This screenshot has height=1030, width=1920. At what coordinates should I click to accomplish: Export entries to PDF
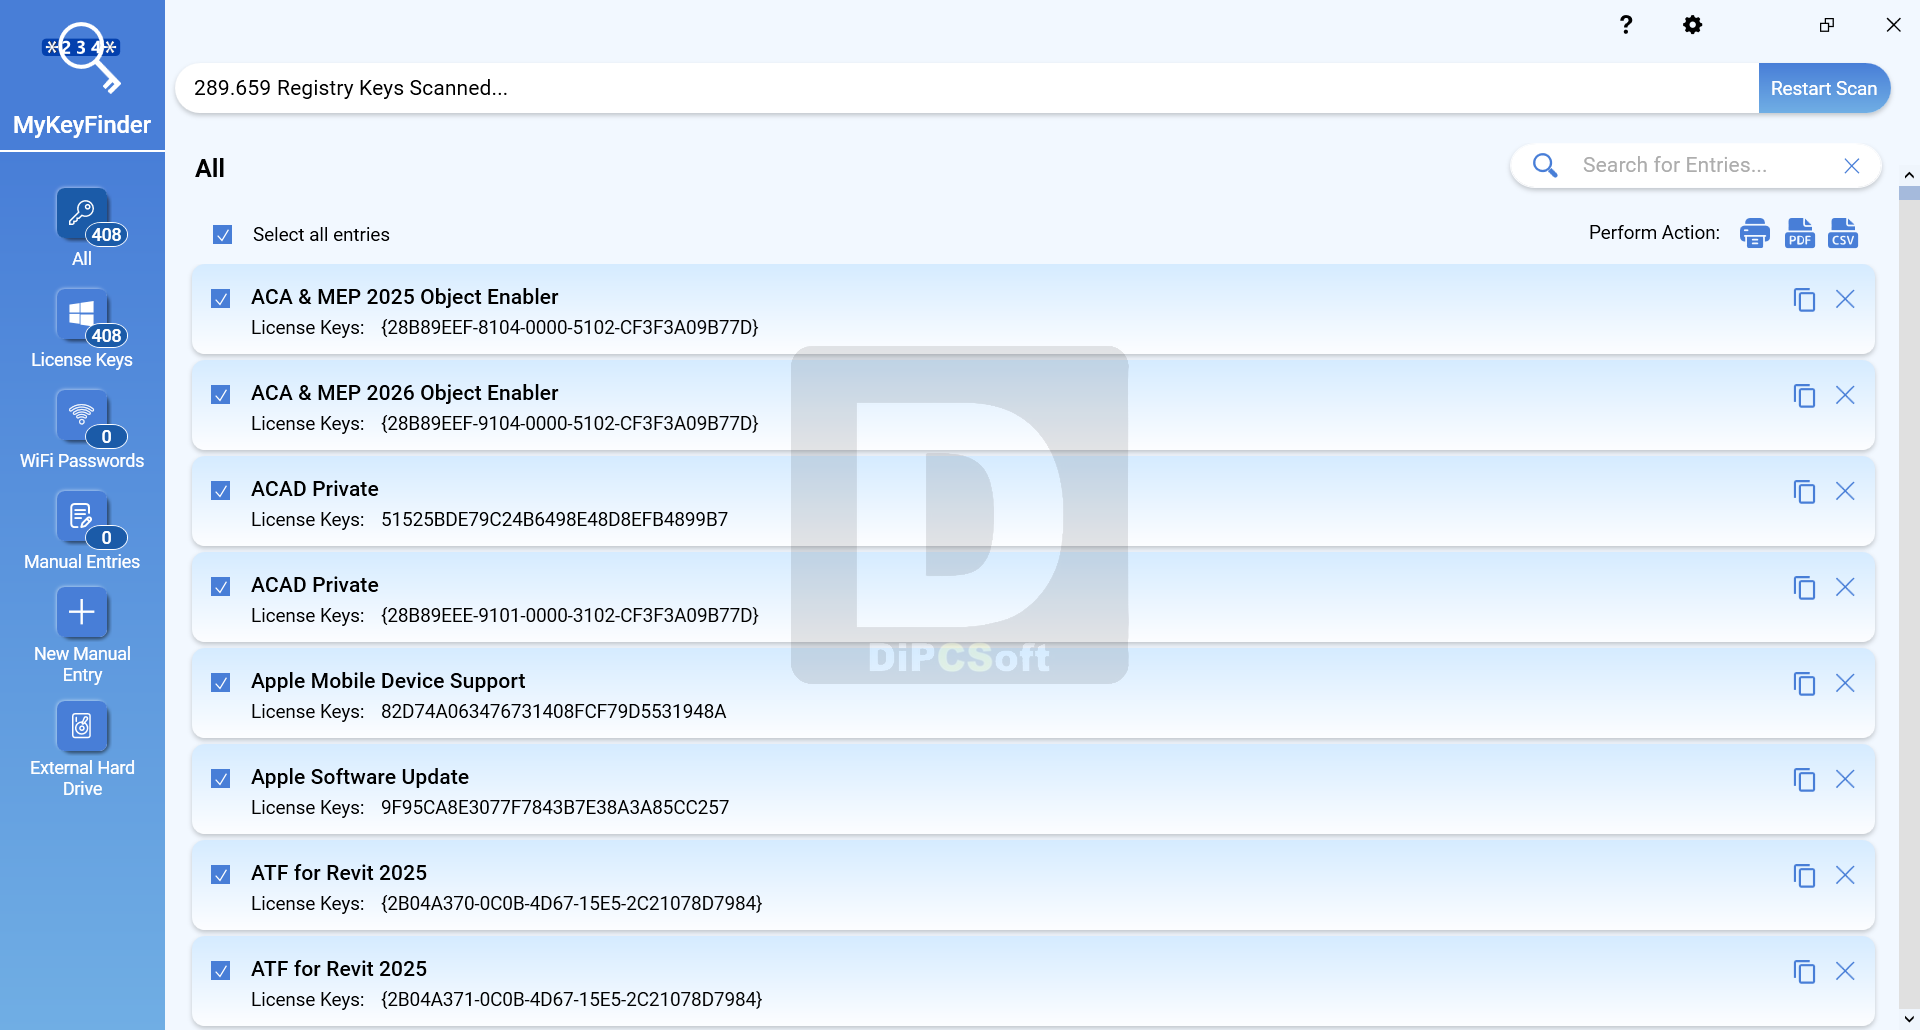1799,233
